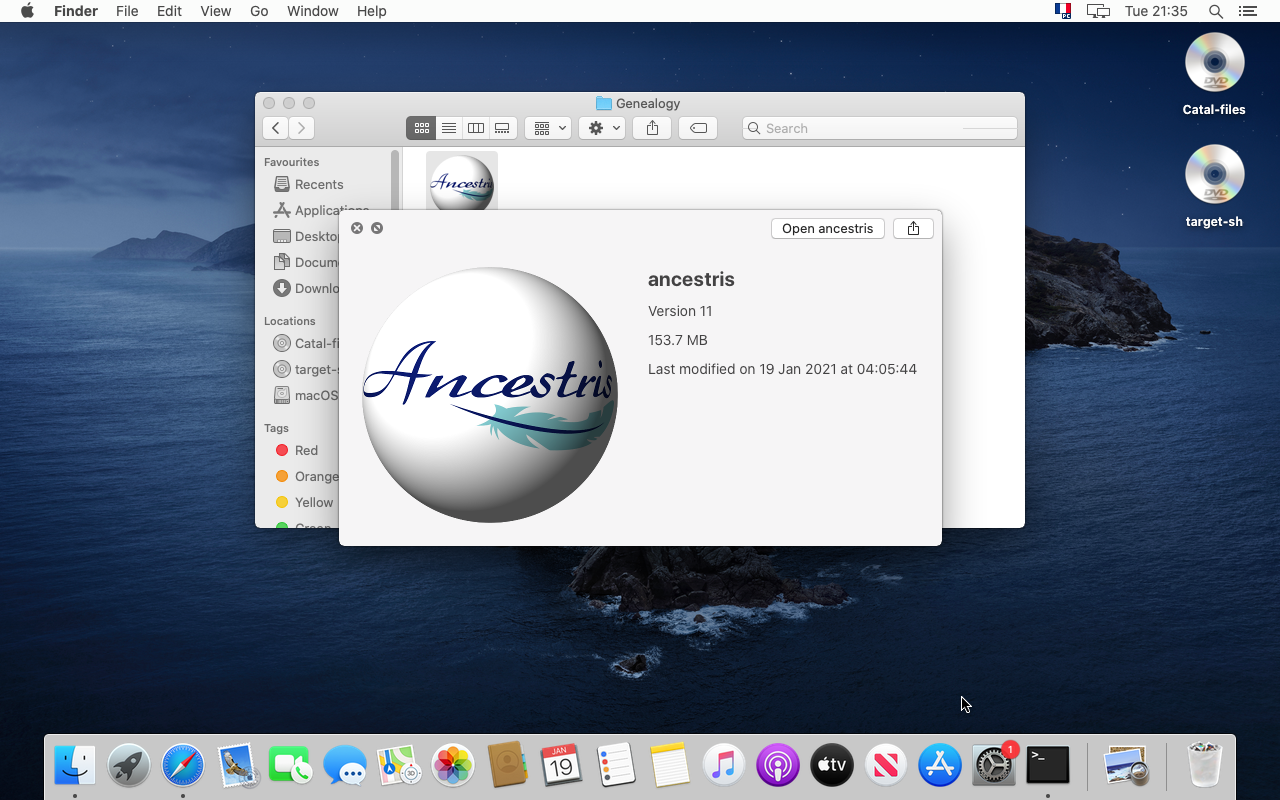Select Catal-files DVD on desktop
Screen dimensions: 1280x800
click(1214, 74)
